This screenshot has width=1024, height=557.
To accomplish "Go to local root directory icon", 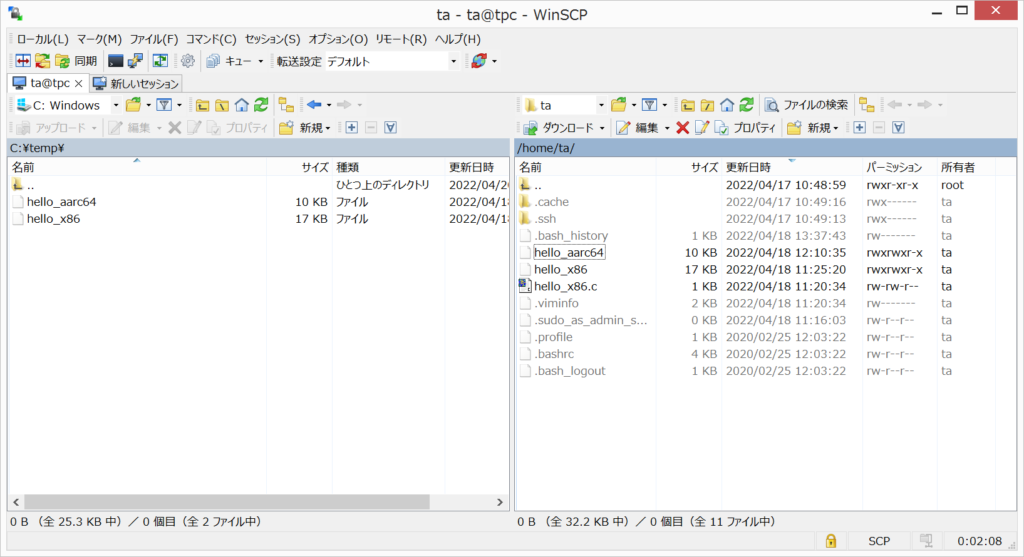I will click(222, 105).
